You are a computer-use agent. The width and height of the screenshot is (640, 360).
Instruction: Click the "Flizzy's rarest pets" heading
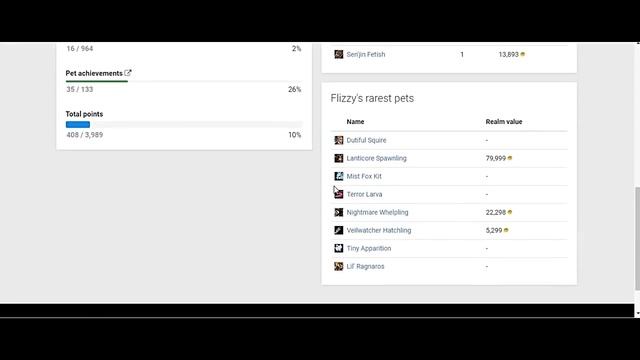[372, 98]
